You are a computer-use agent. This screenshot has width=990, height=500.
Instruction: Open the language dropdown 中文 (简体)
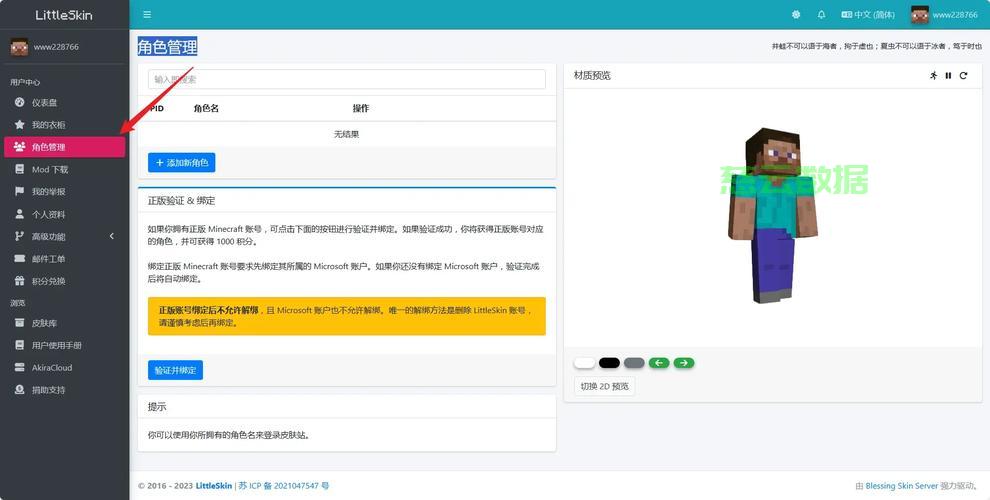868,15
